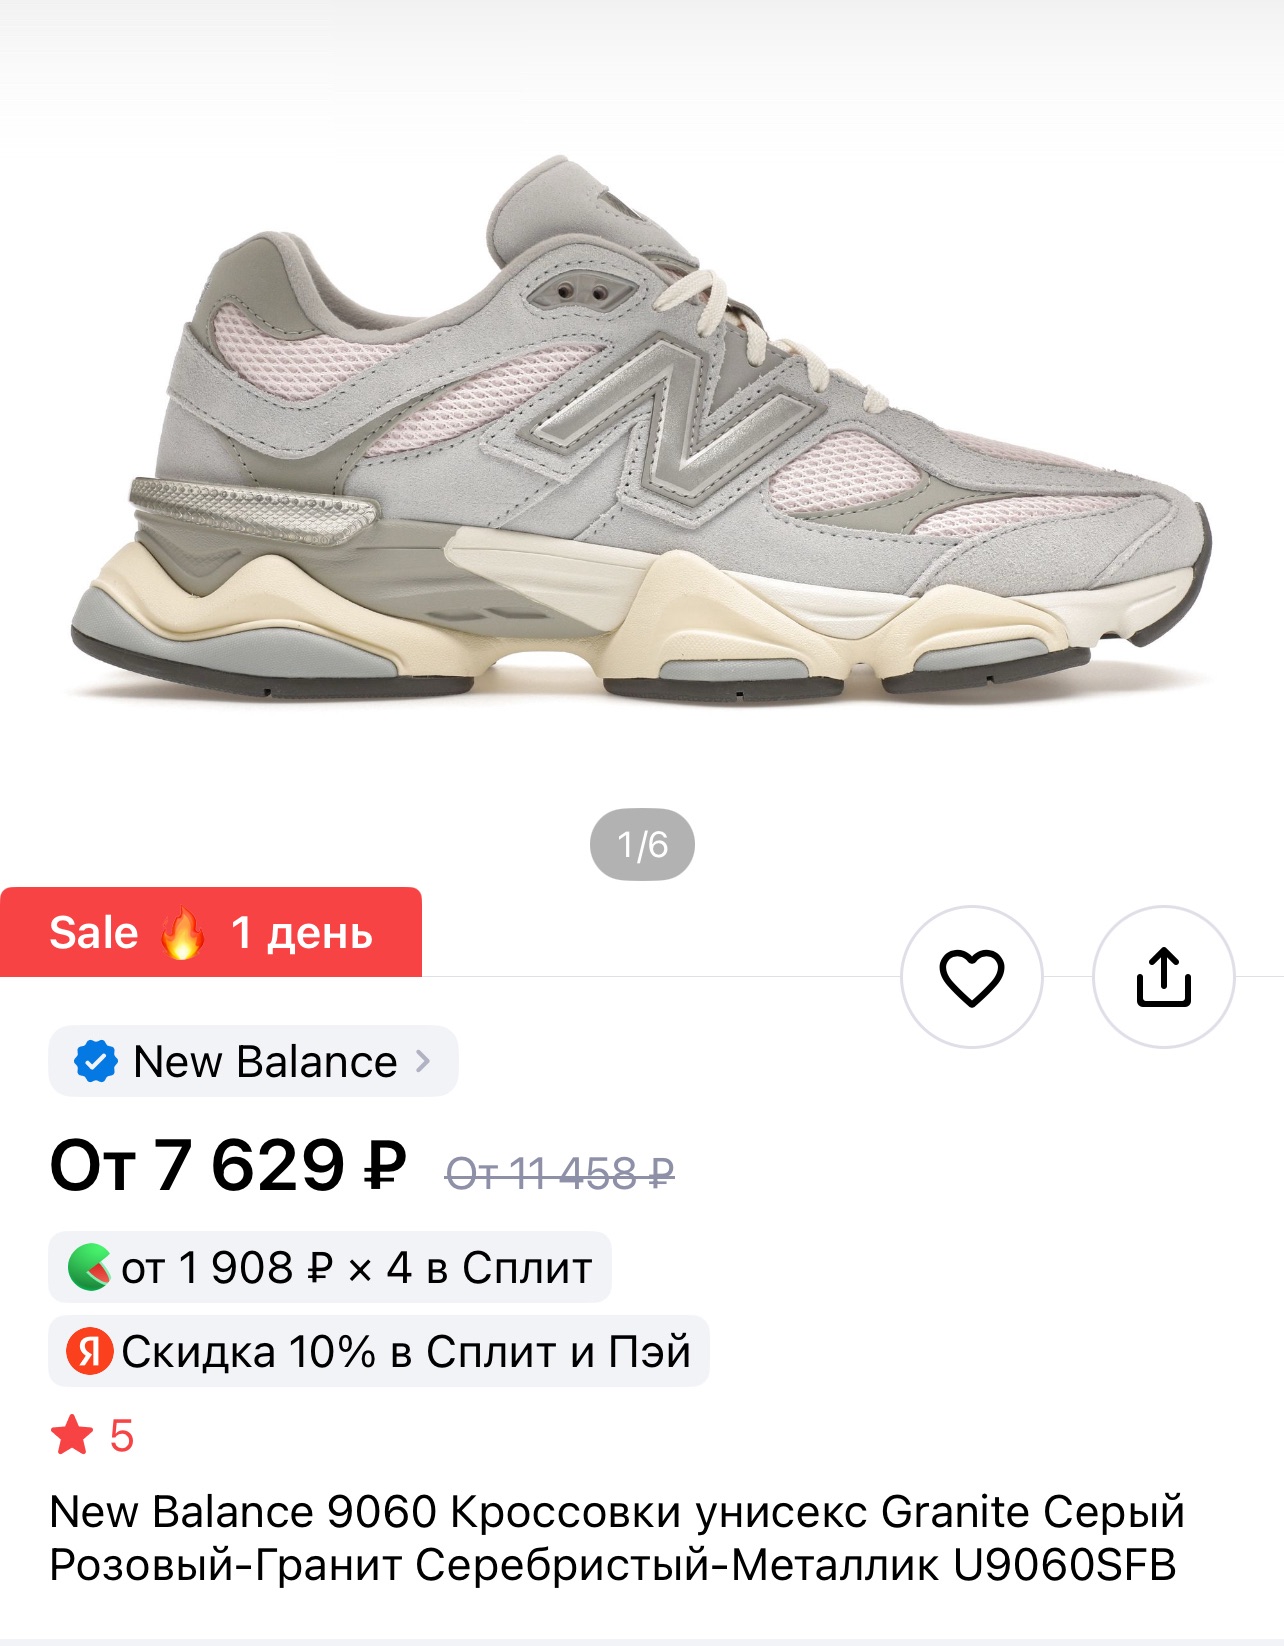Screen dimensions: 1284x1646
Task: Tap the green Split payment icon
Action: 89,1267
